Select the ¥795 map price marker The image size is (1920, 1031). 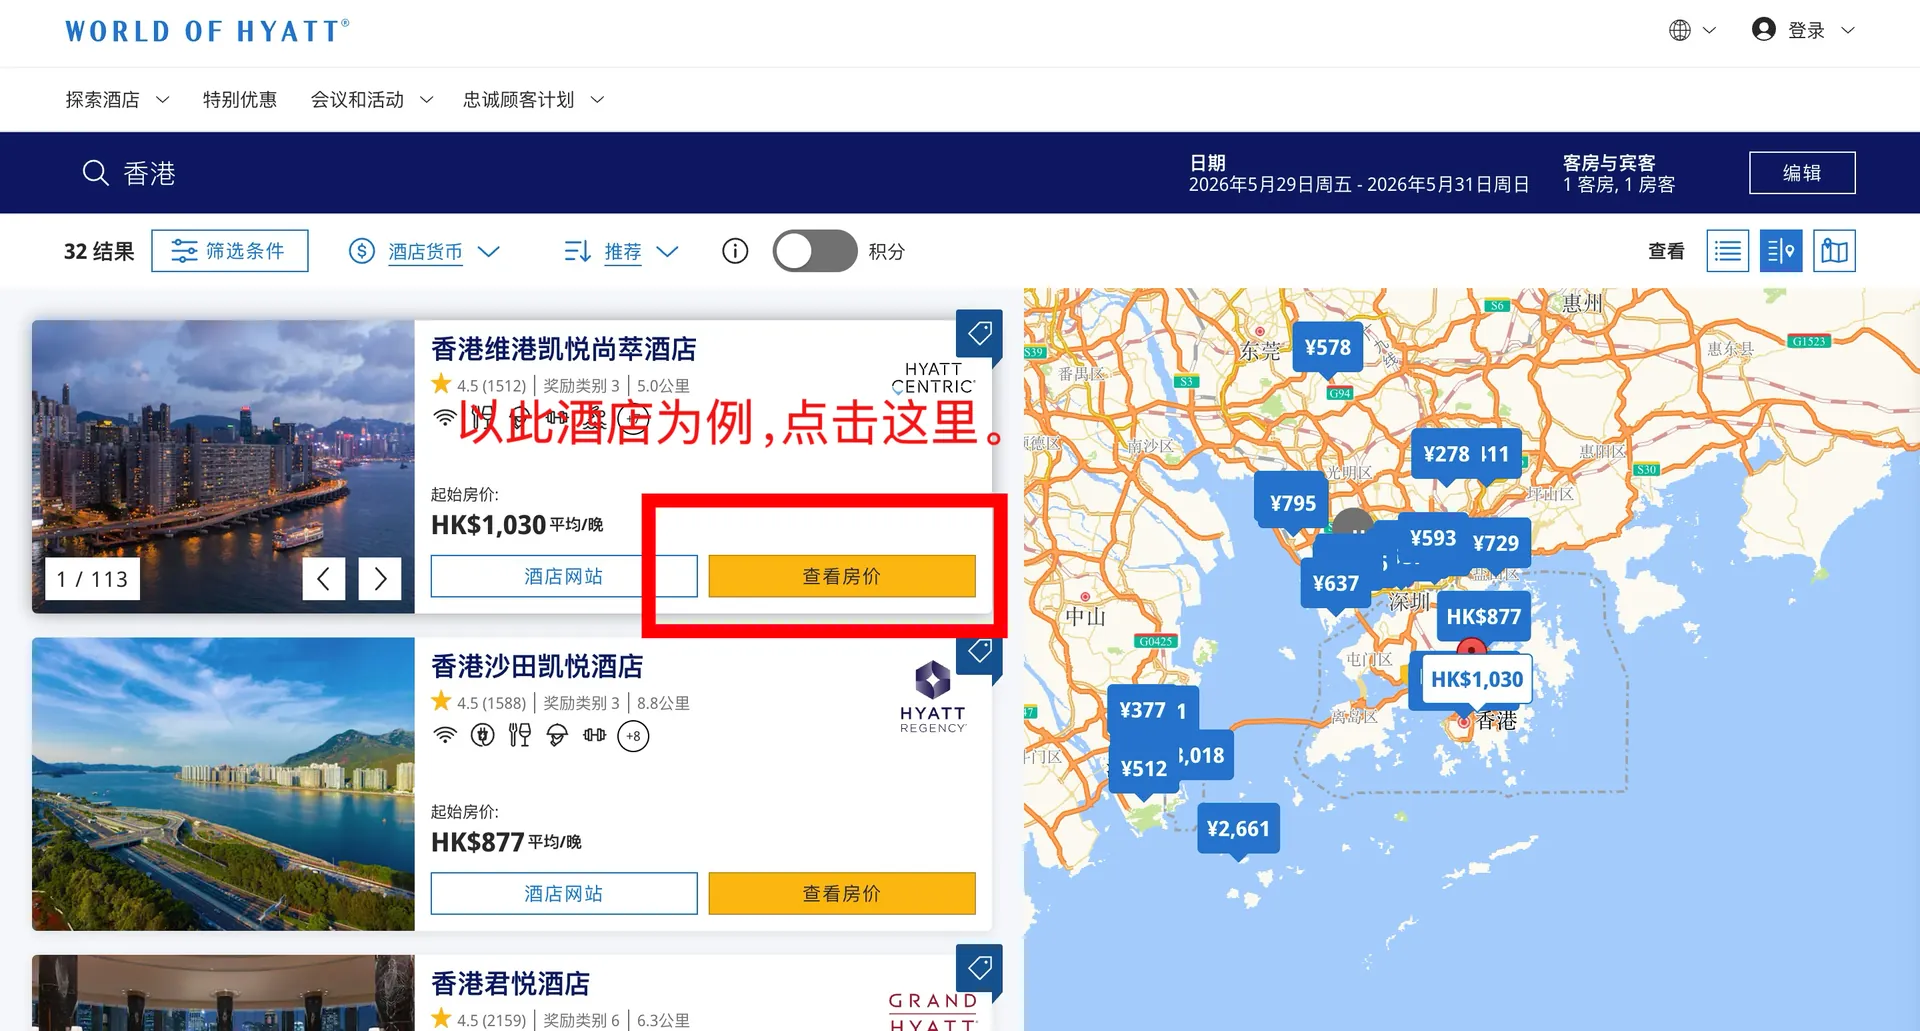(1292, 503)
